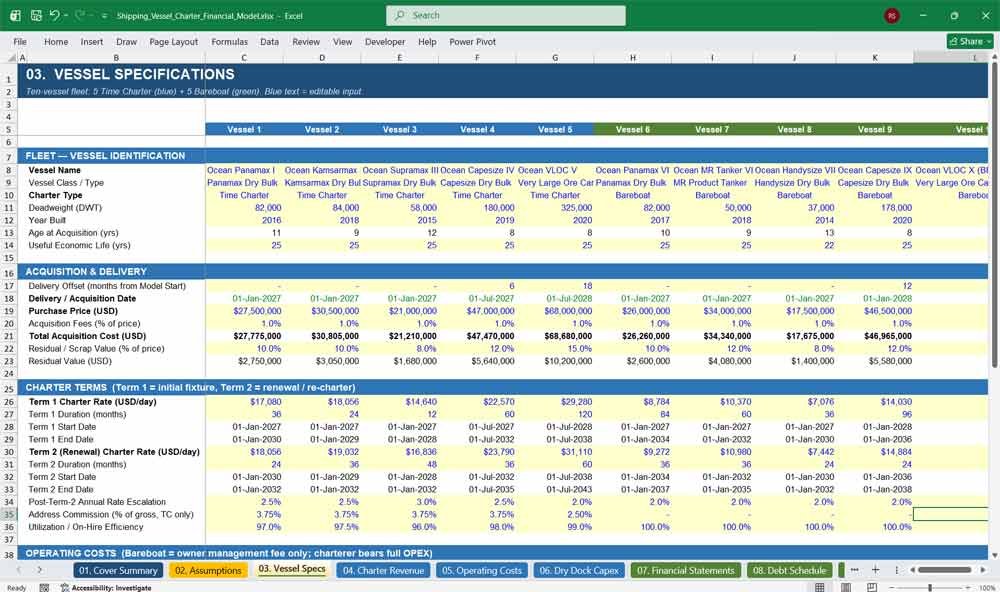1000x592 pixels.
Task: Switch to Page Layout view icon
Action: (x=845, y=587)
